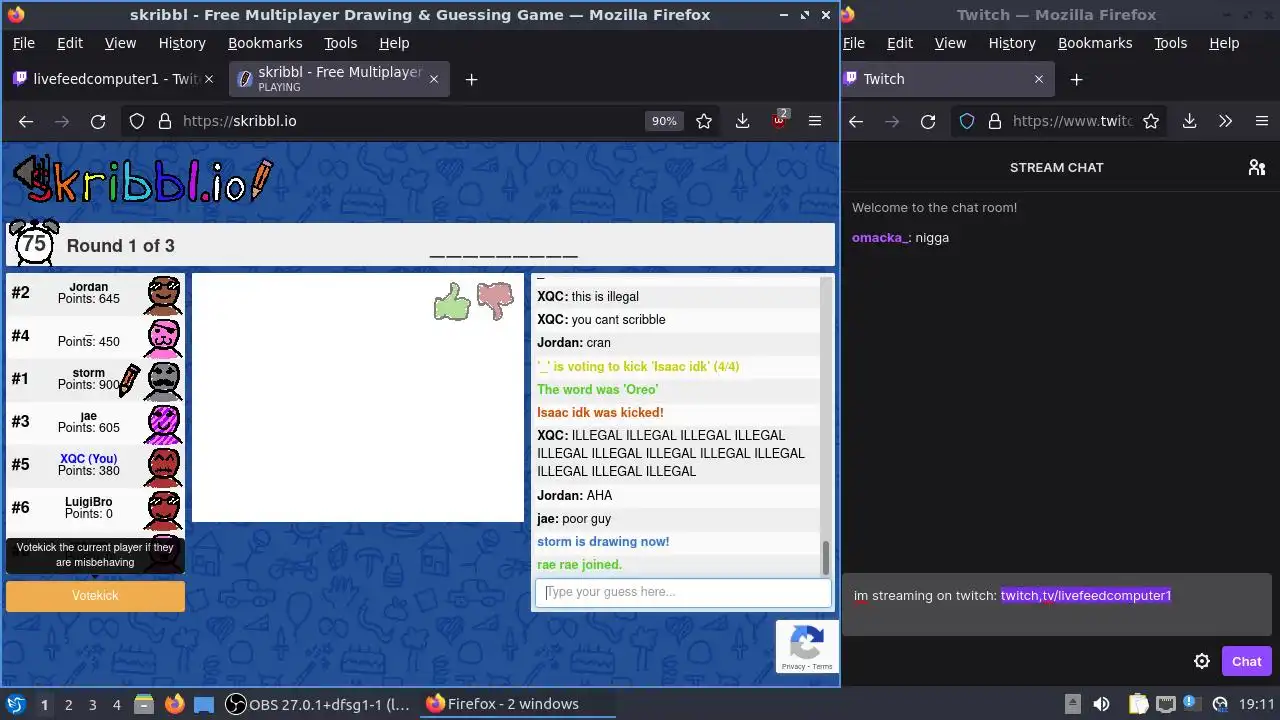Open OBS from the taskbar
Viewport: 1280px width, 720px height.
point(317,704)
